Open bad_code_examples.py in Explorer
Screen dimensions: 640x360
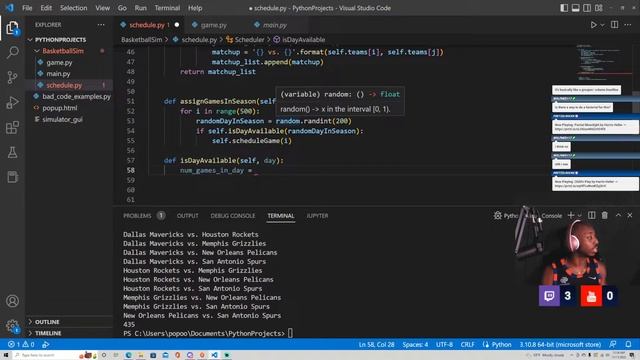tap(76, 97)
